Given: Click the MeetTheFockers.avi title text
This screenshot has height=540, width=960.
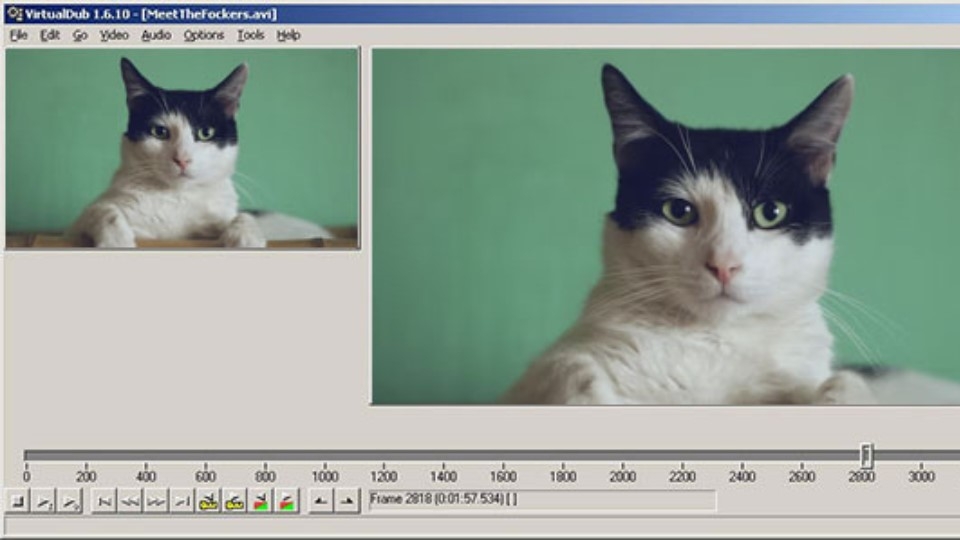Looking at the screenshot, I should click(209, 13).
